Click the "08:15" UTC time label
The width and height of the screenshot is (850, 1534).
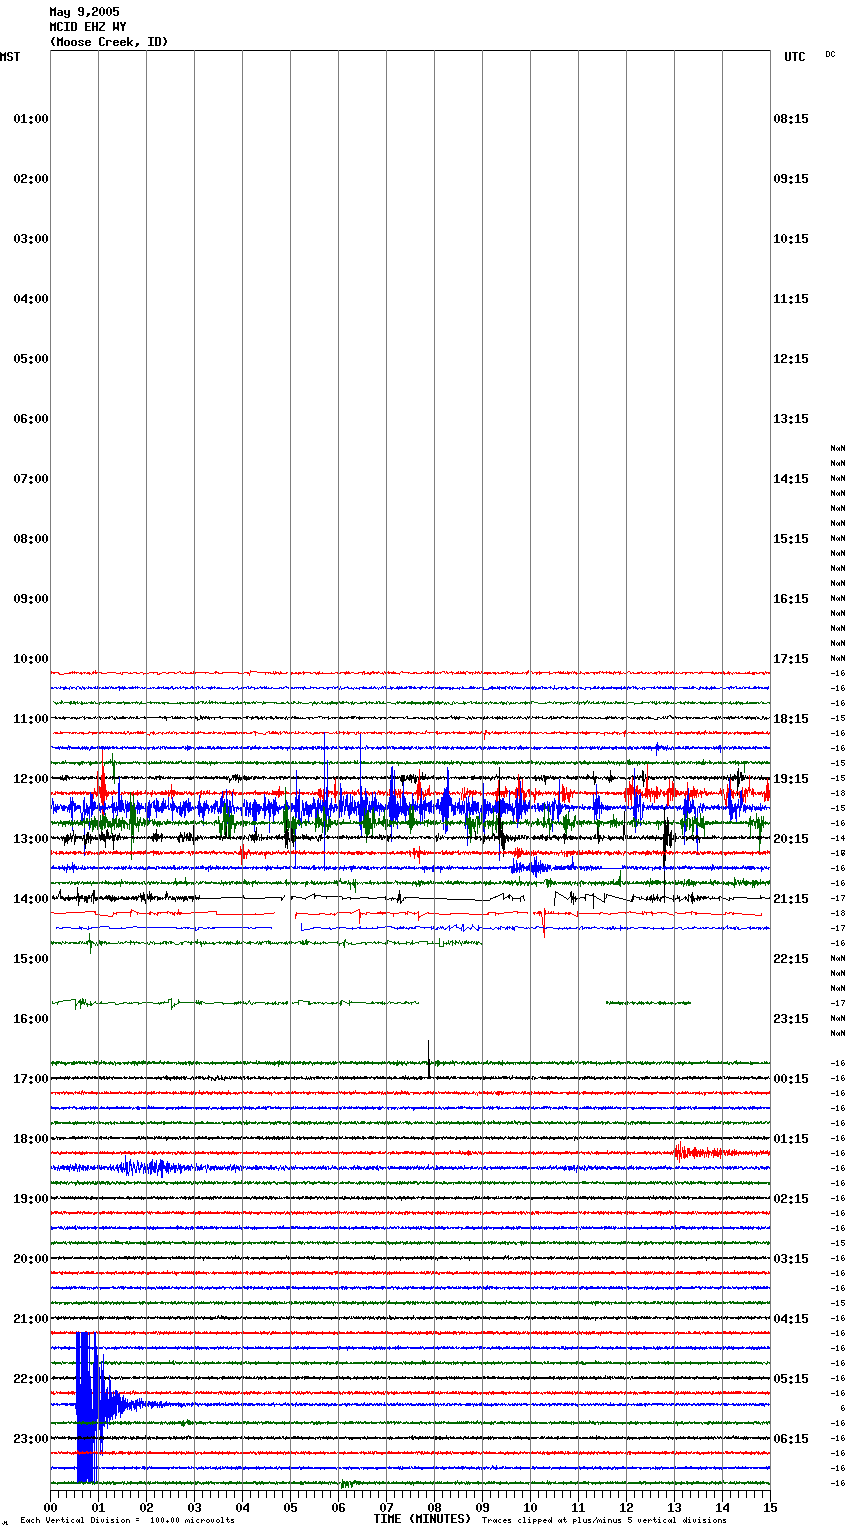791,119
